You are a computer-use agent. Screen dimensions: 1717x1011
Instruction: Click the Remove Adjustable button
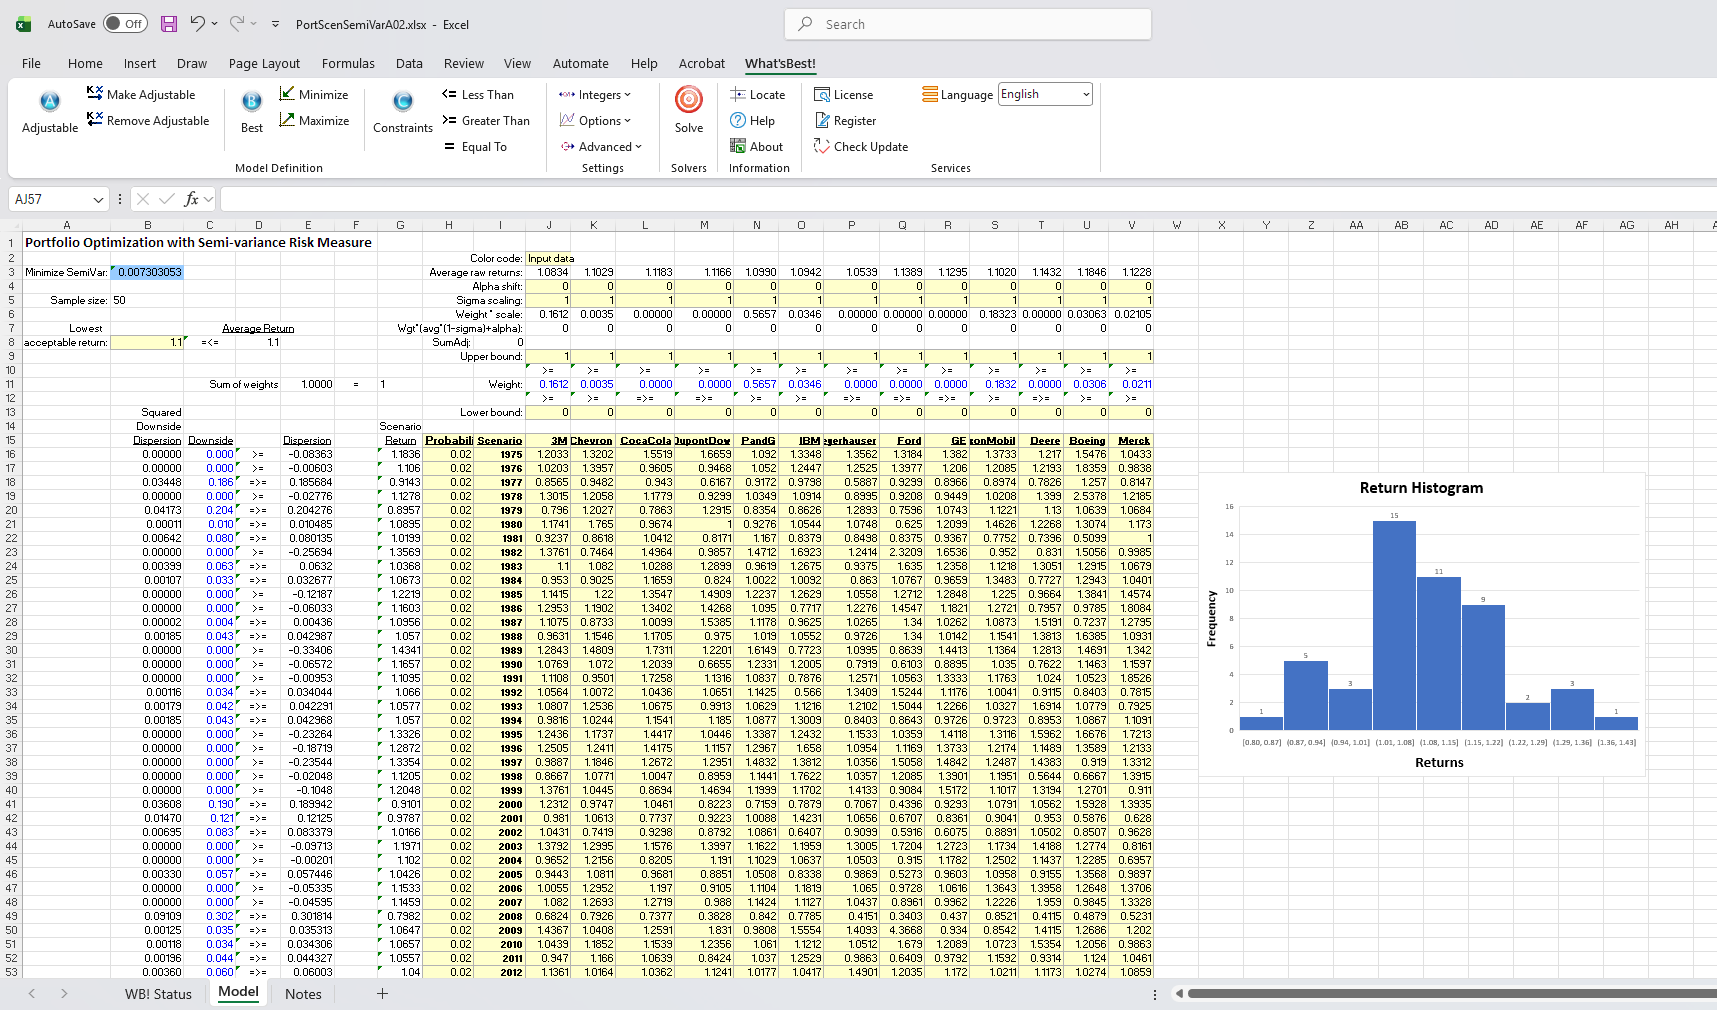coord(148,121)
